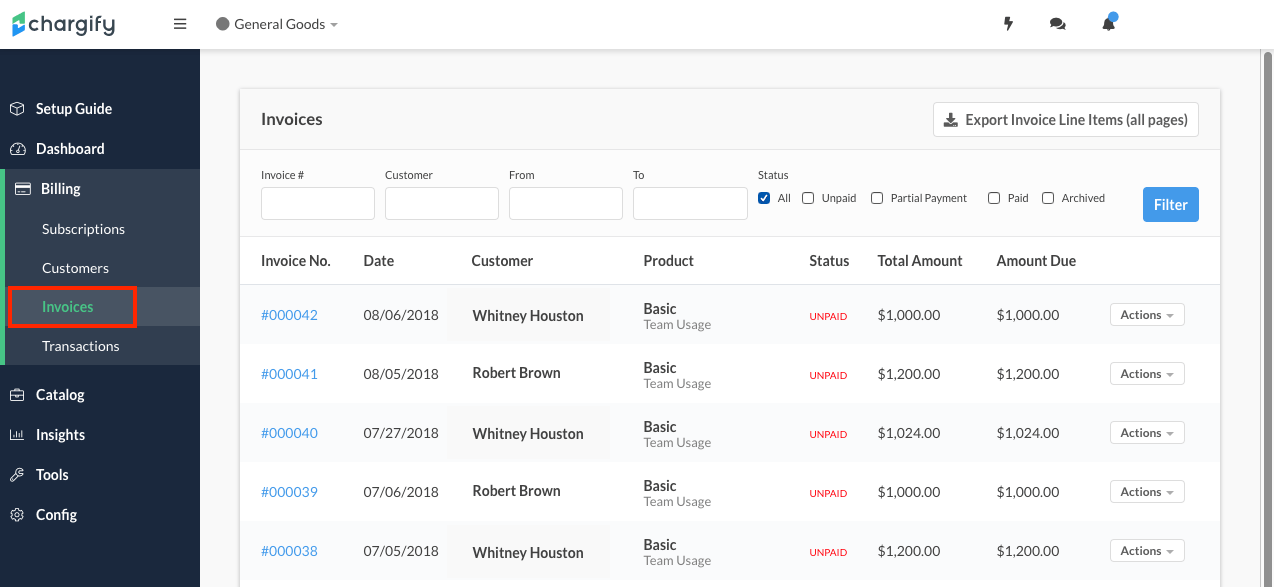Click the Tools wrench icon

(x=17, y=475)
